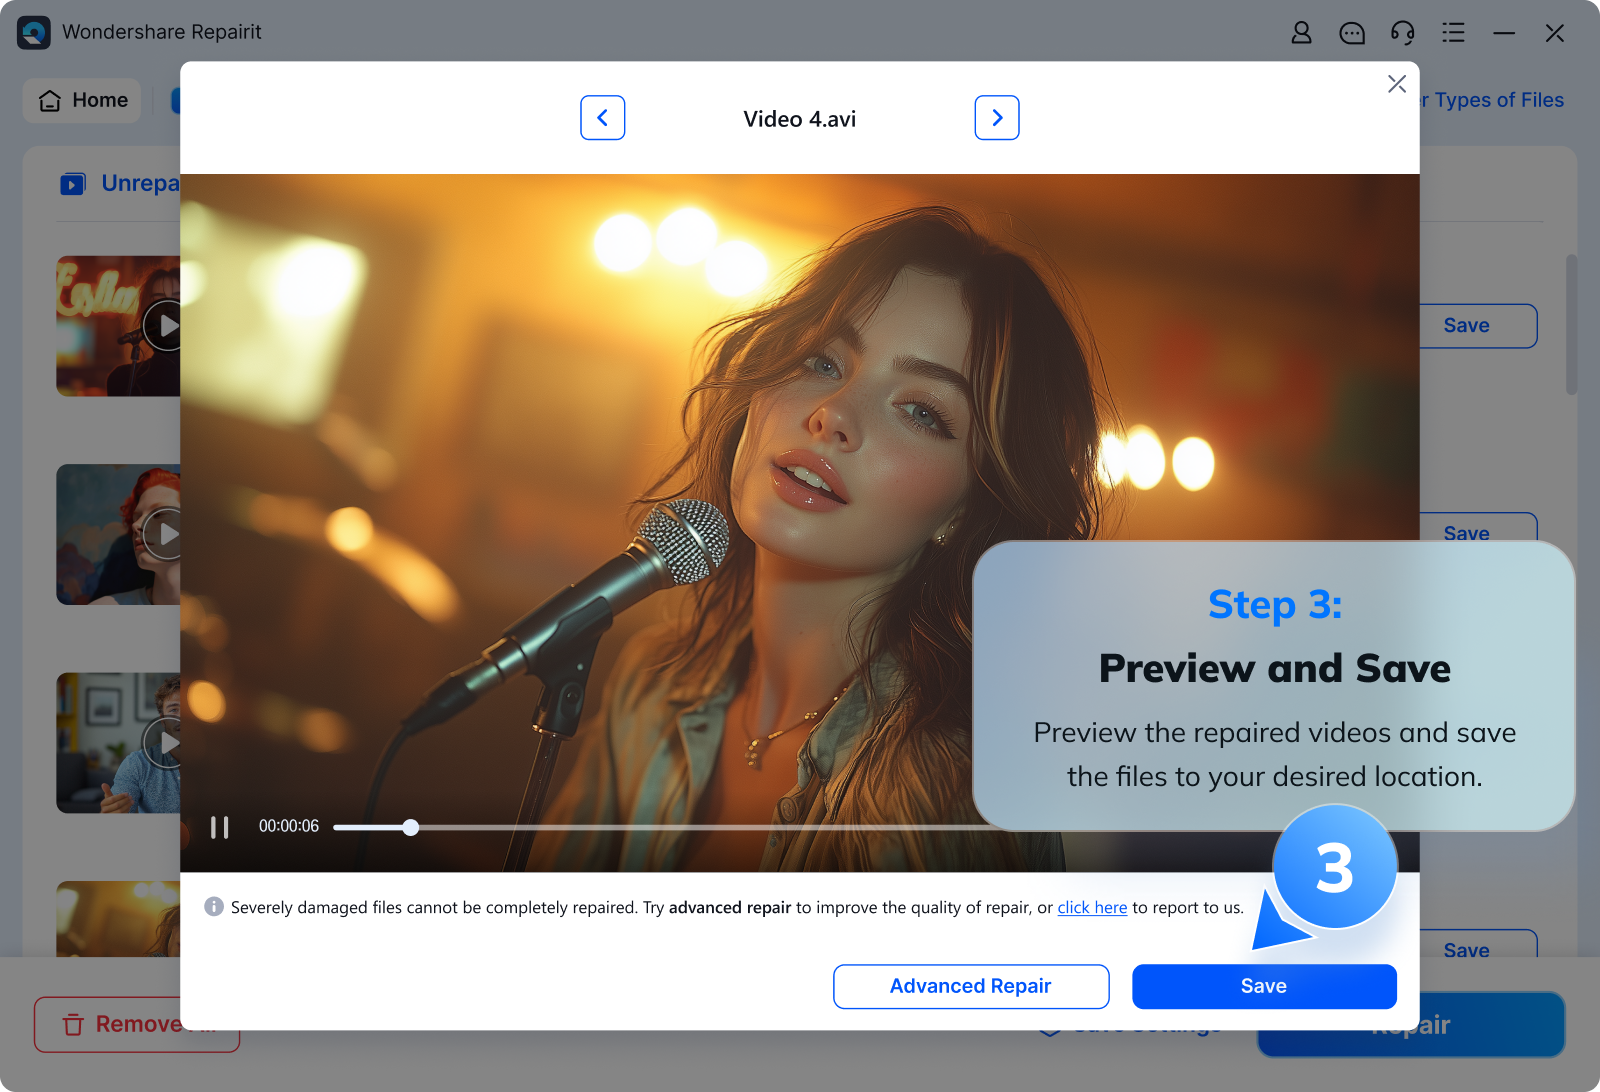The image size is (1600, 1092).
Task: Go to previous video with left arrow
Action: (602, 118)
